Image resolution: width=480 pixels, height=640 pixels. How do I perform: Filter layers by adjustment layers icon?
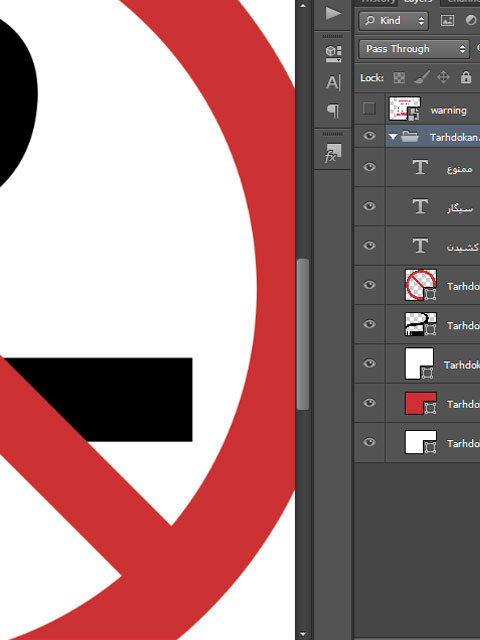point(471,20)
